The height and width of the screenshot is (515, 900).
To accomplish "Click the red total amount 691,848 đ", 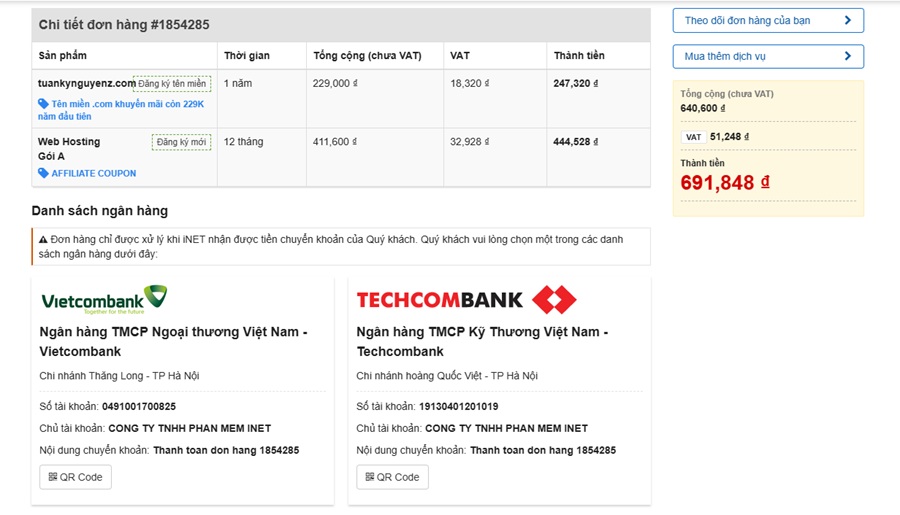I will (x=724, y=182).
